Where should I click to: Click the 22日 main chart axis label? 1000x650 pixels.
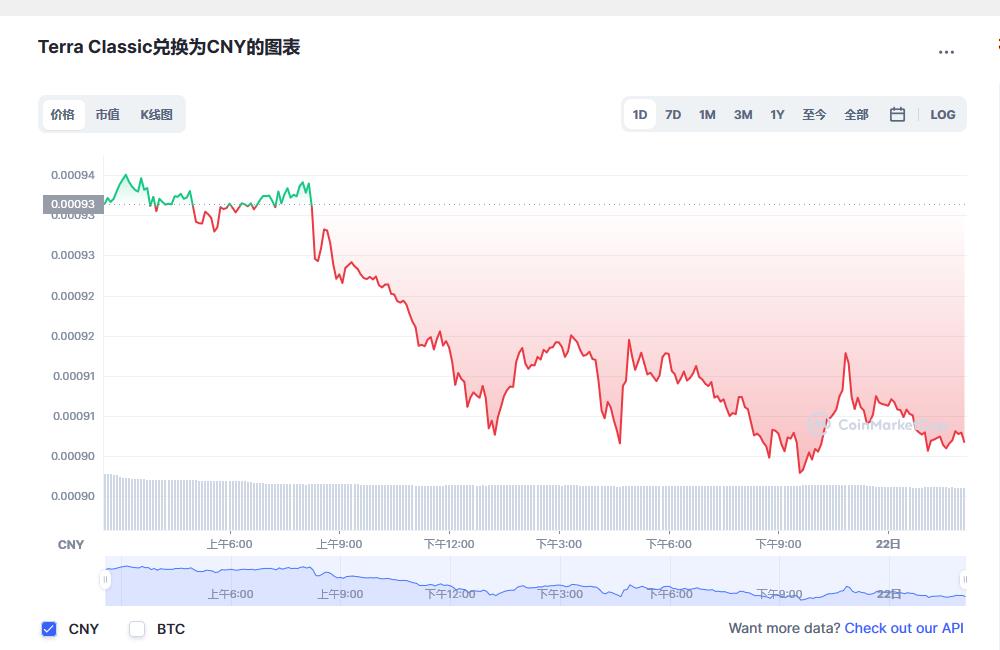[x=888, y=544]
